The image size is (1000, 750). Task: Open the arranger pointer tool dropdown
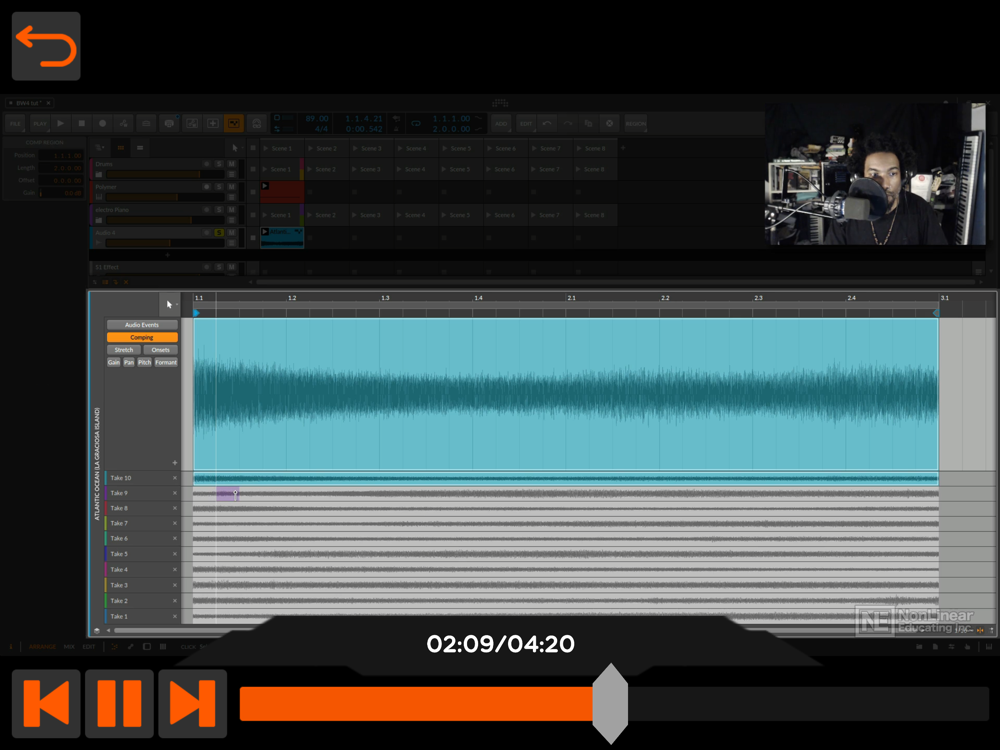(x=235, y=148)
